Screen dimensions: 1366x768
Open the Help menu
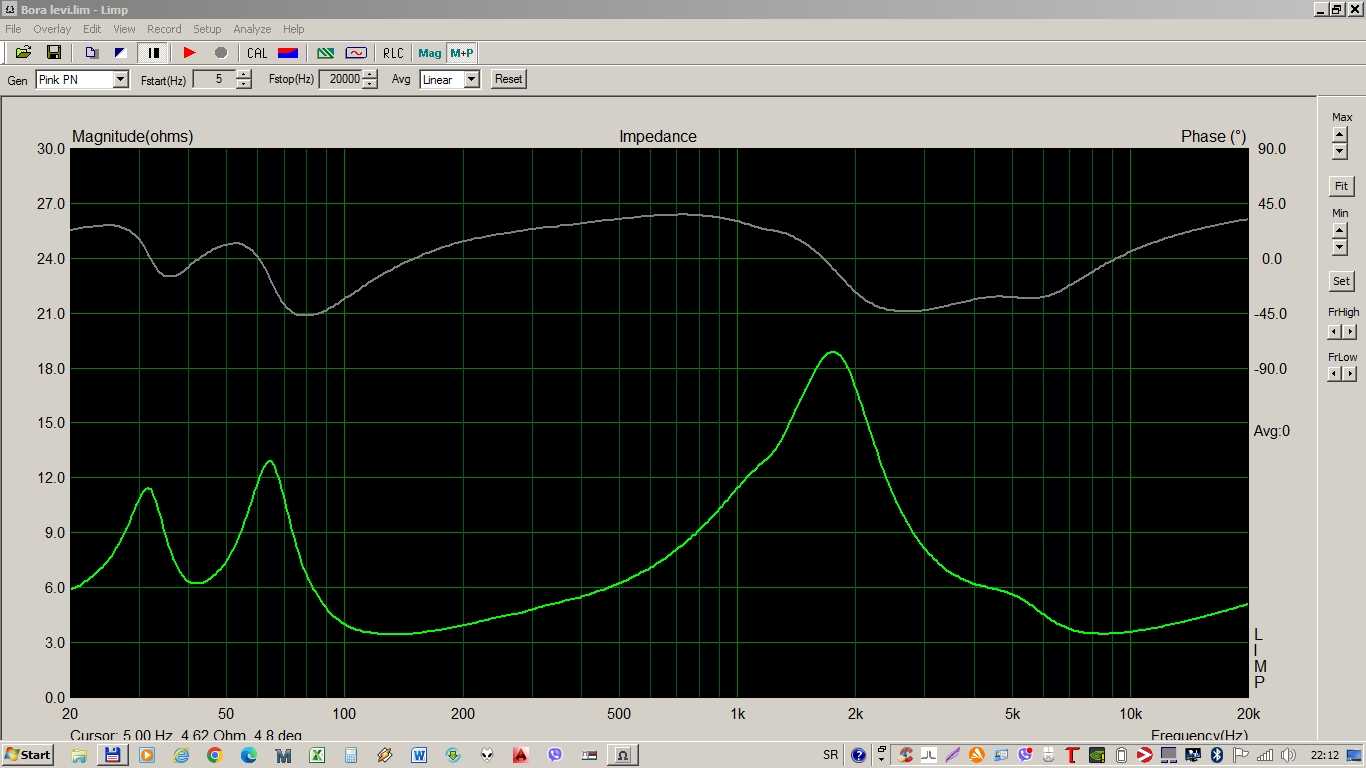293,29
